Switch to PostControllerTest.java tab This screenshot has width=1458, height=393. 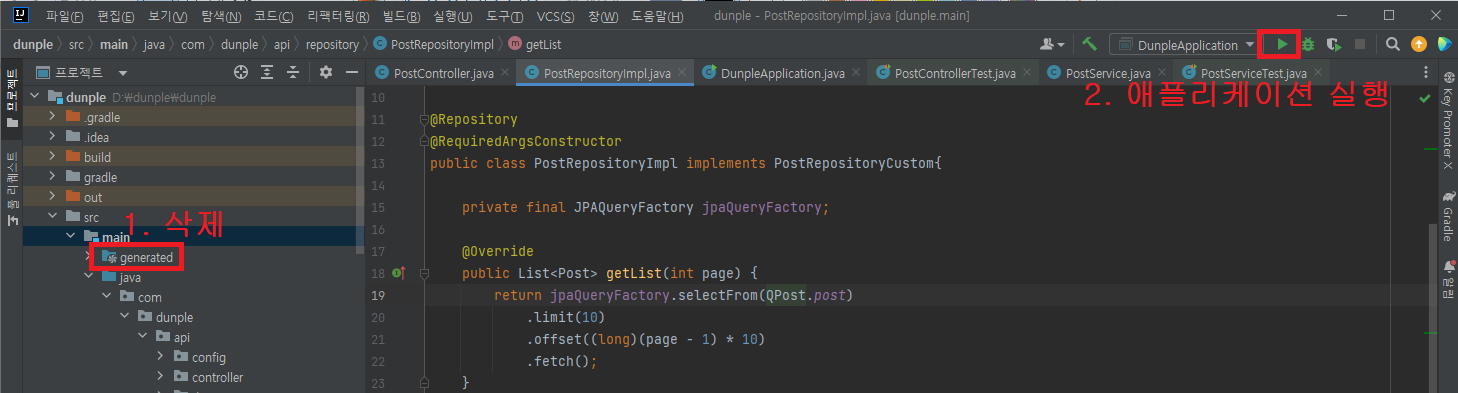955,73
